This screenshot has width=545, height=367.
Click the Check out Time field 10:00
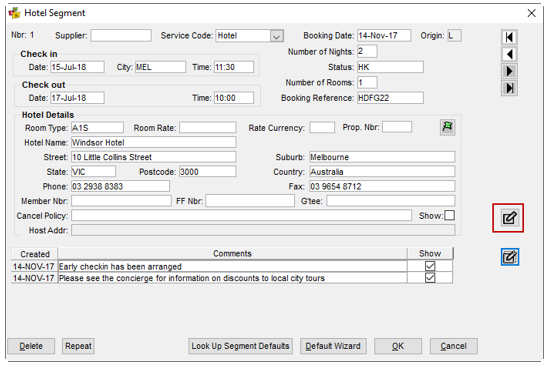[x=234, y=98]
